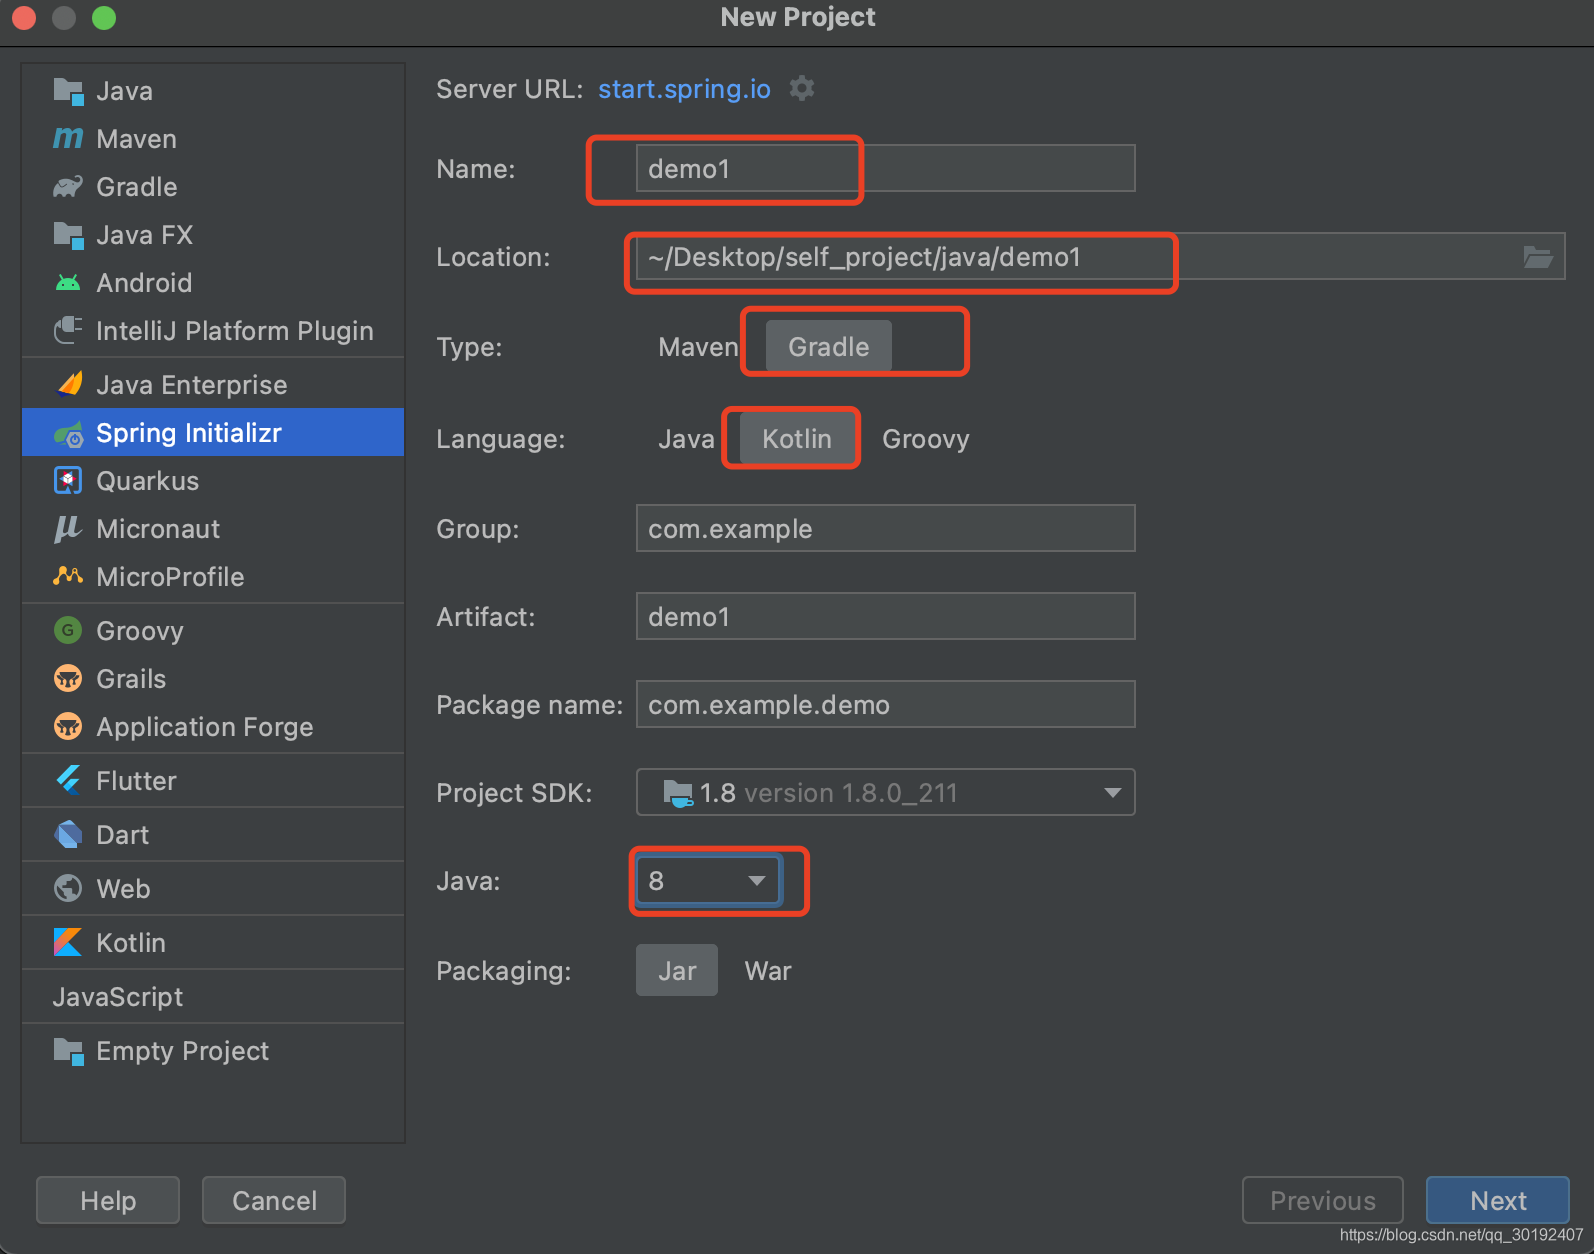
Task: Click the Previous button
Action: pyautogui.click(x=1323, y=1200)
